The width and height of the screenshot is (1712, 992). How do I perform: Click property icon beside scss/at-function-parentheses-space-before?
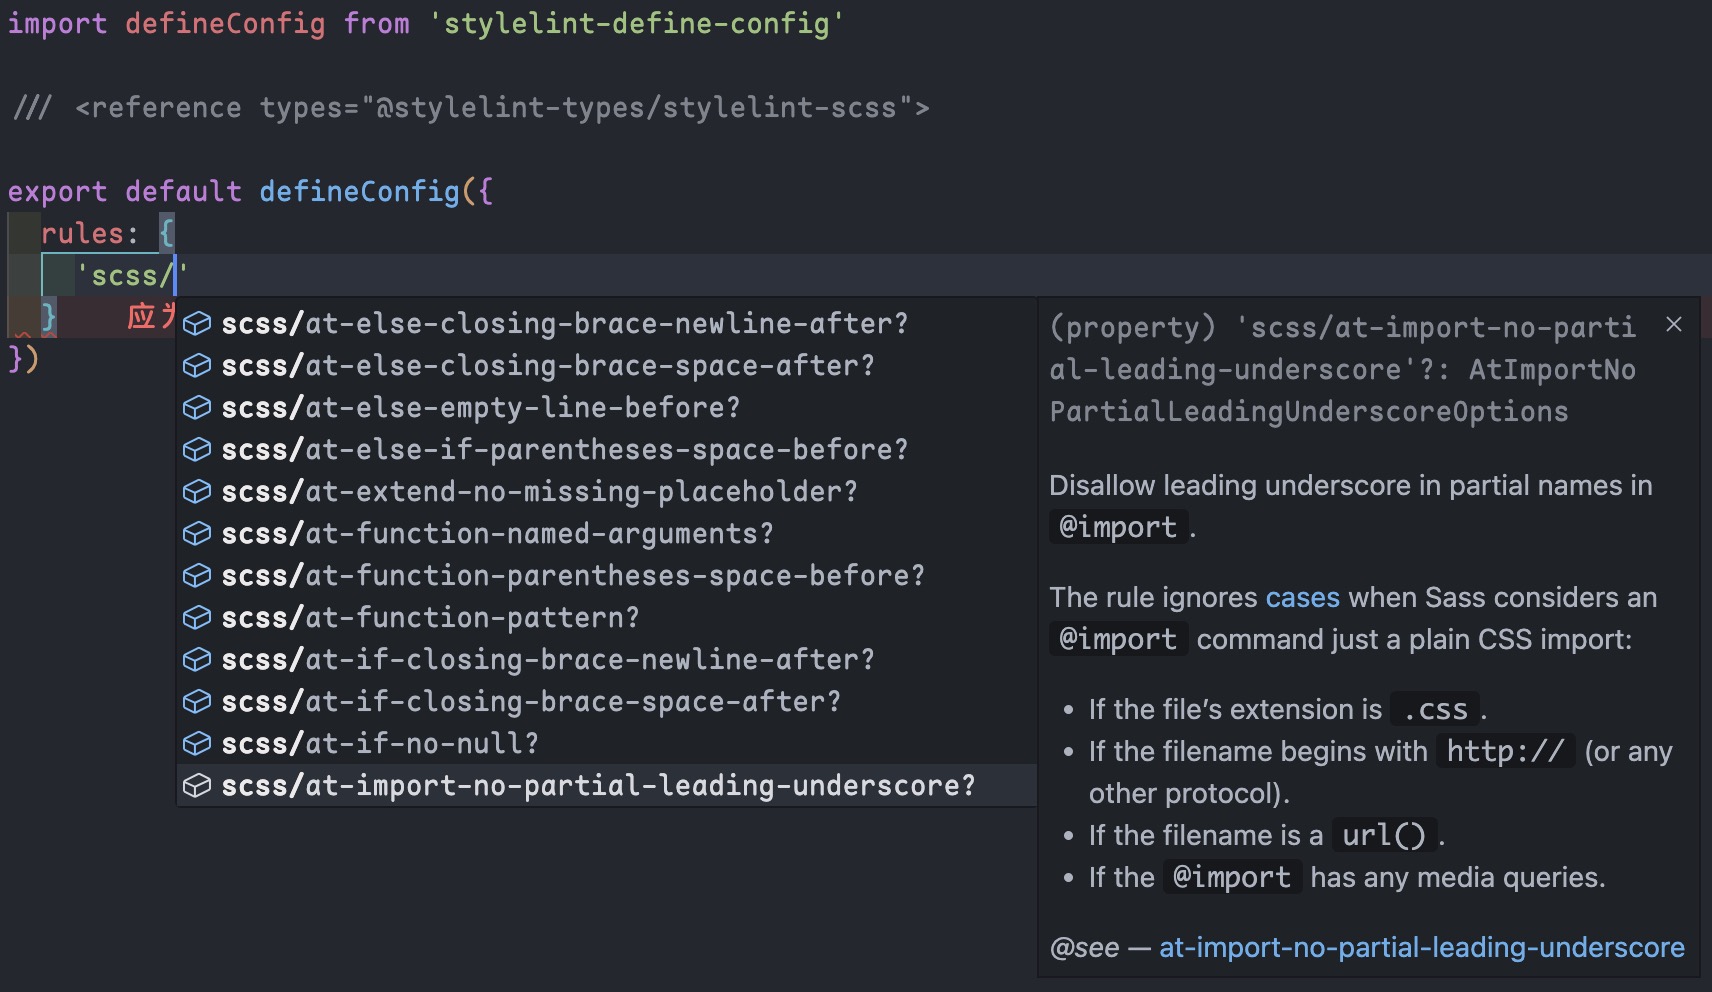(x=197, y=575)
